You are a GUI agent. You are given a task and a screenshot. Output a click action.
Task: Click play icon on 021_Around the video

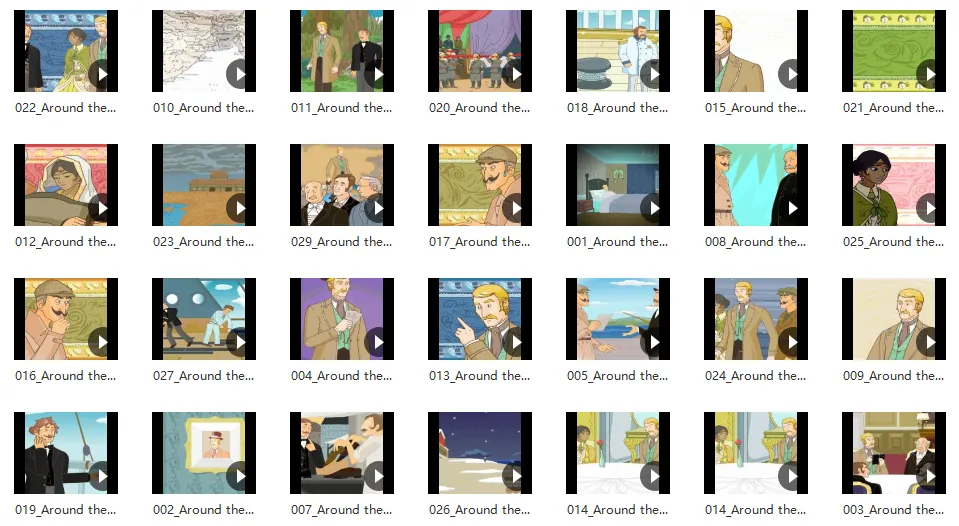click(929, 75)
